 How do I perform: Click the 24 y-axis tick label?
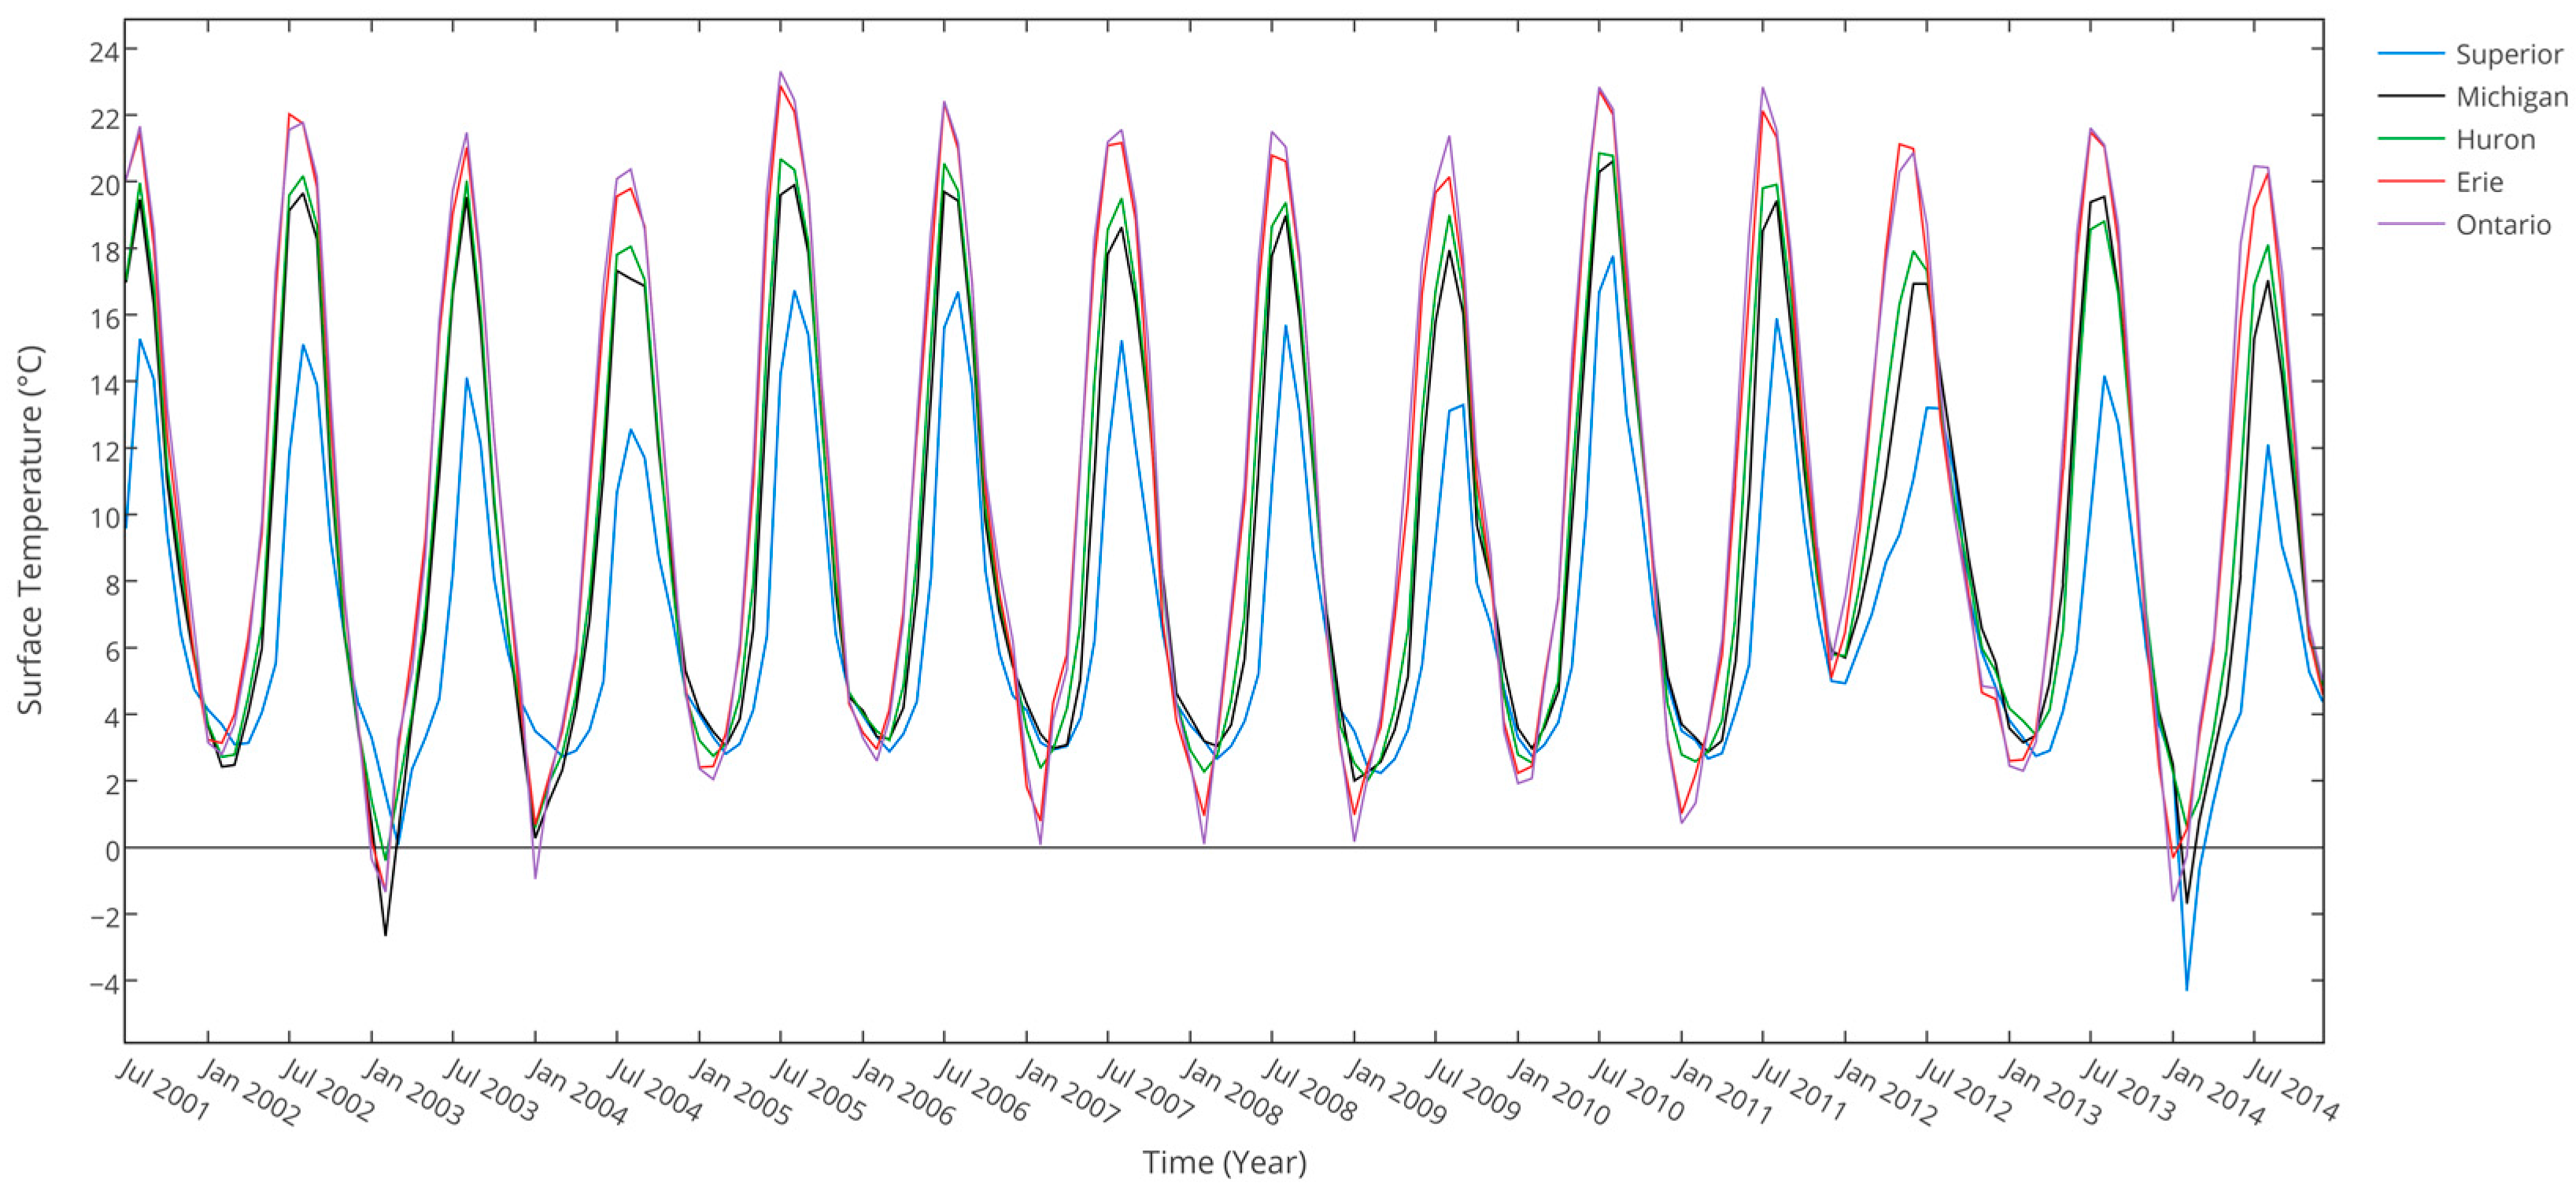coord(103,51)
